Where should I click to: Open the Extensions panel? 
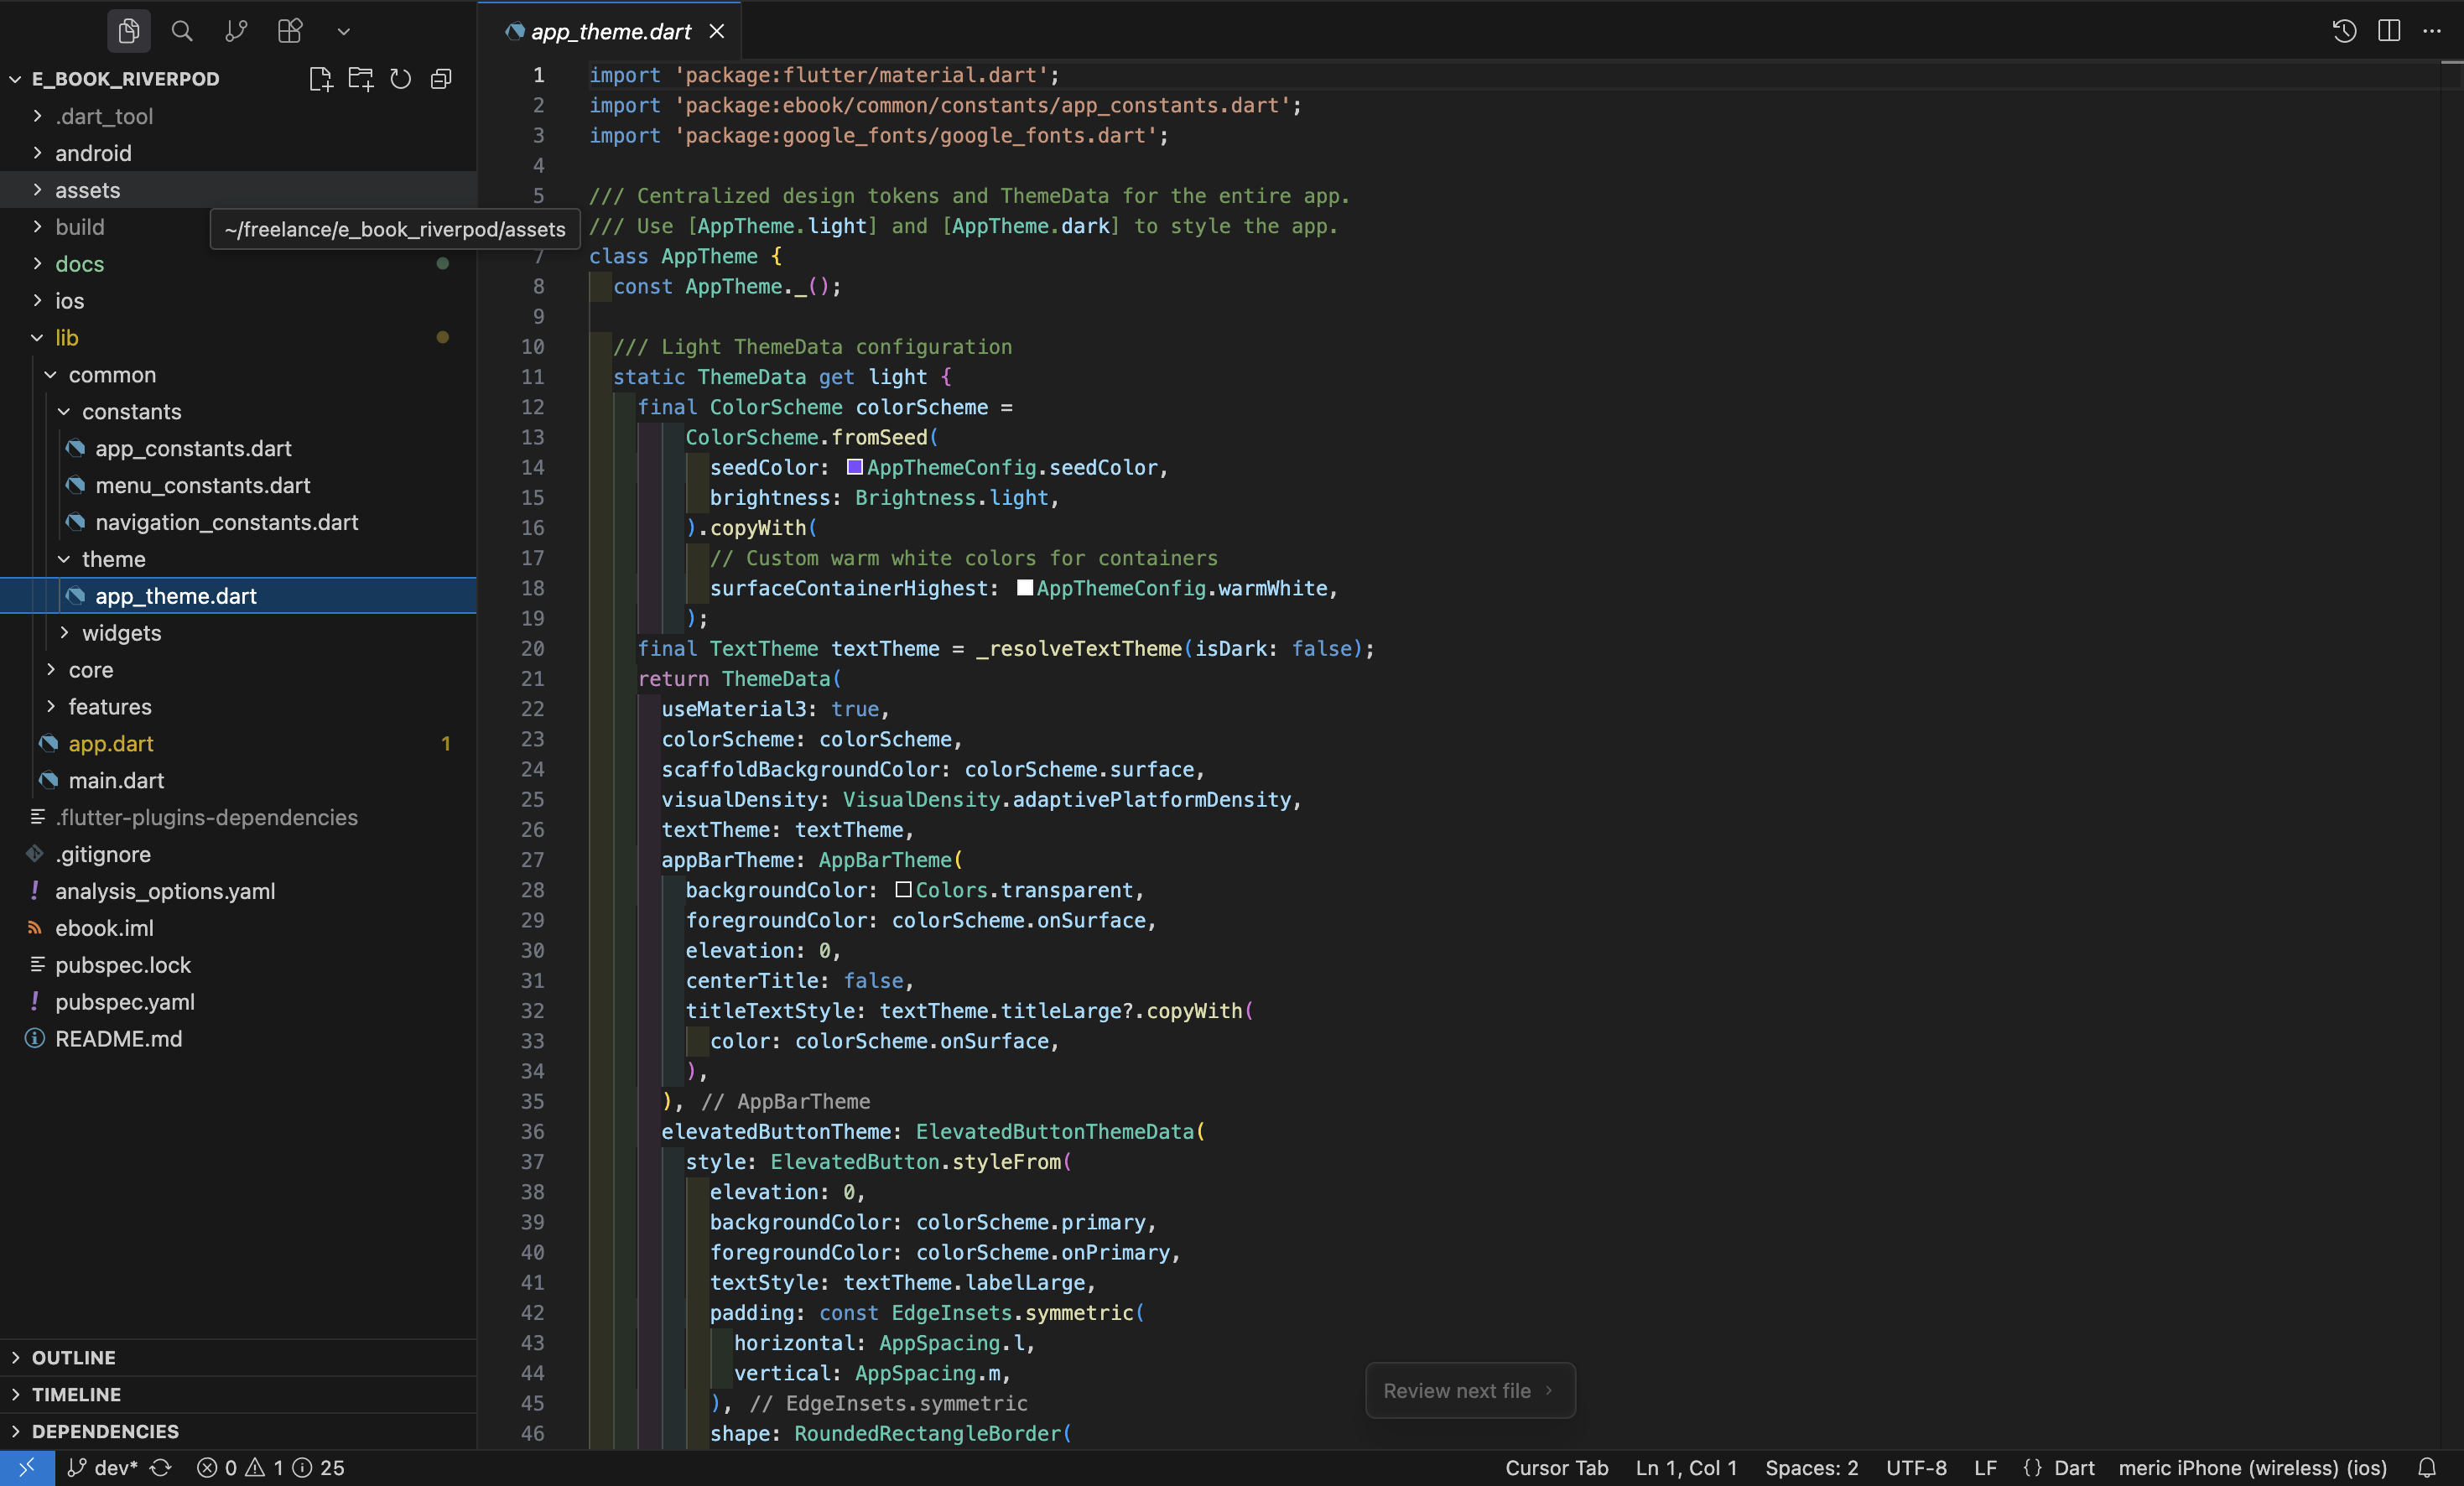[x=289, y=31]
